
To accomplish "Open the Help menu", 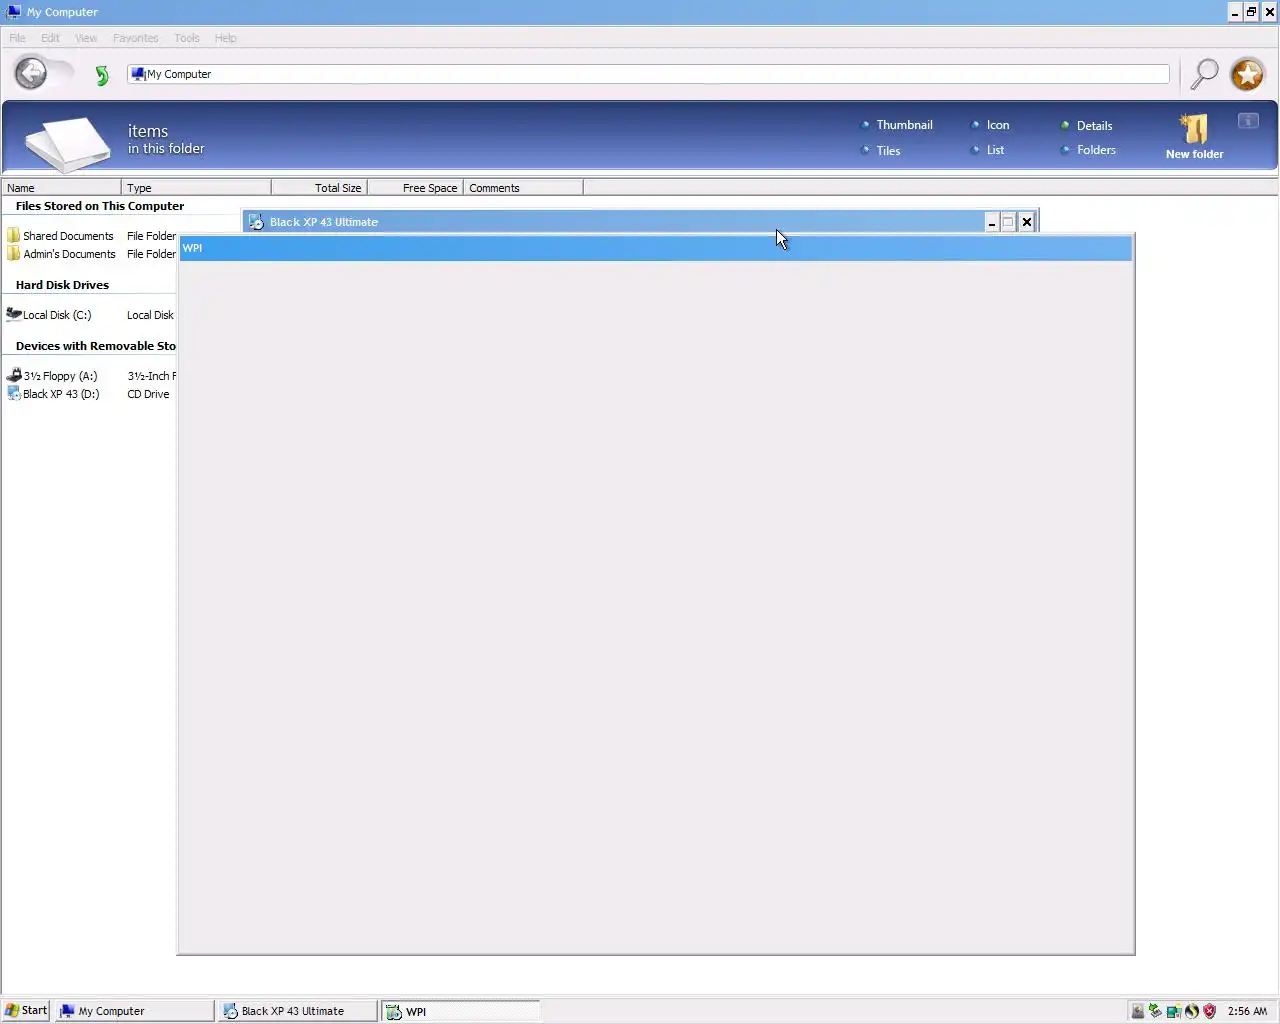I will tap(225, 38).
